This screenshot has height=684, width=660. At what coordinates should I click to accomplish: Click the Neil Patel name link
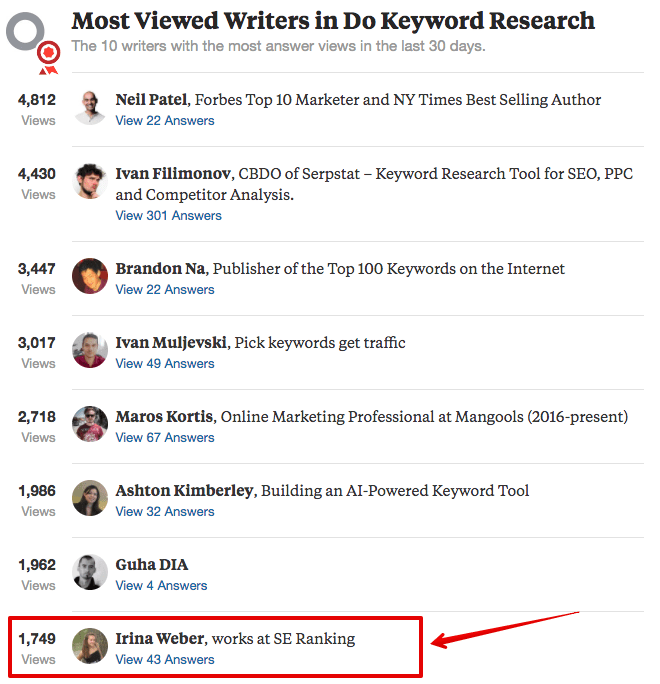tap(151, 100)
